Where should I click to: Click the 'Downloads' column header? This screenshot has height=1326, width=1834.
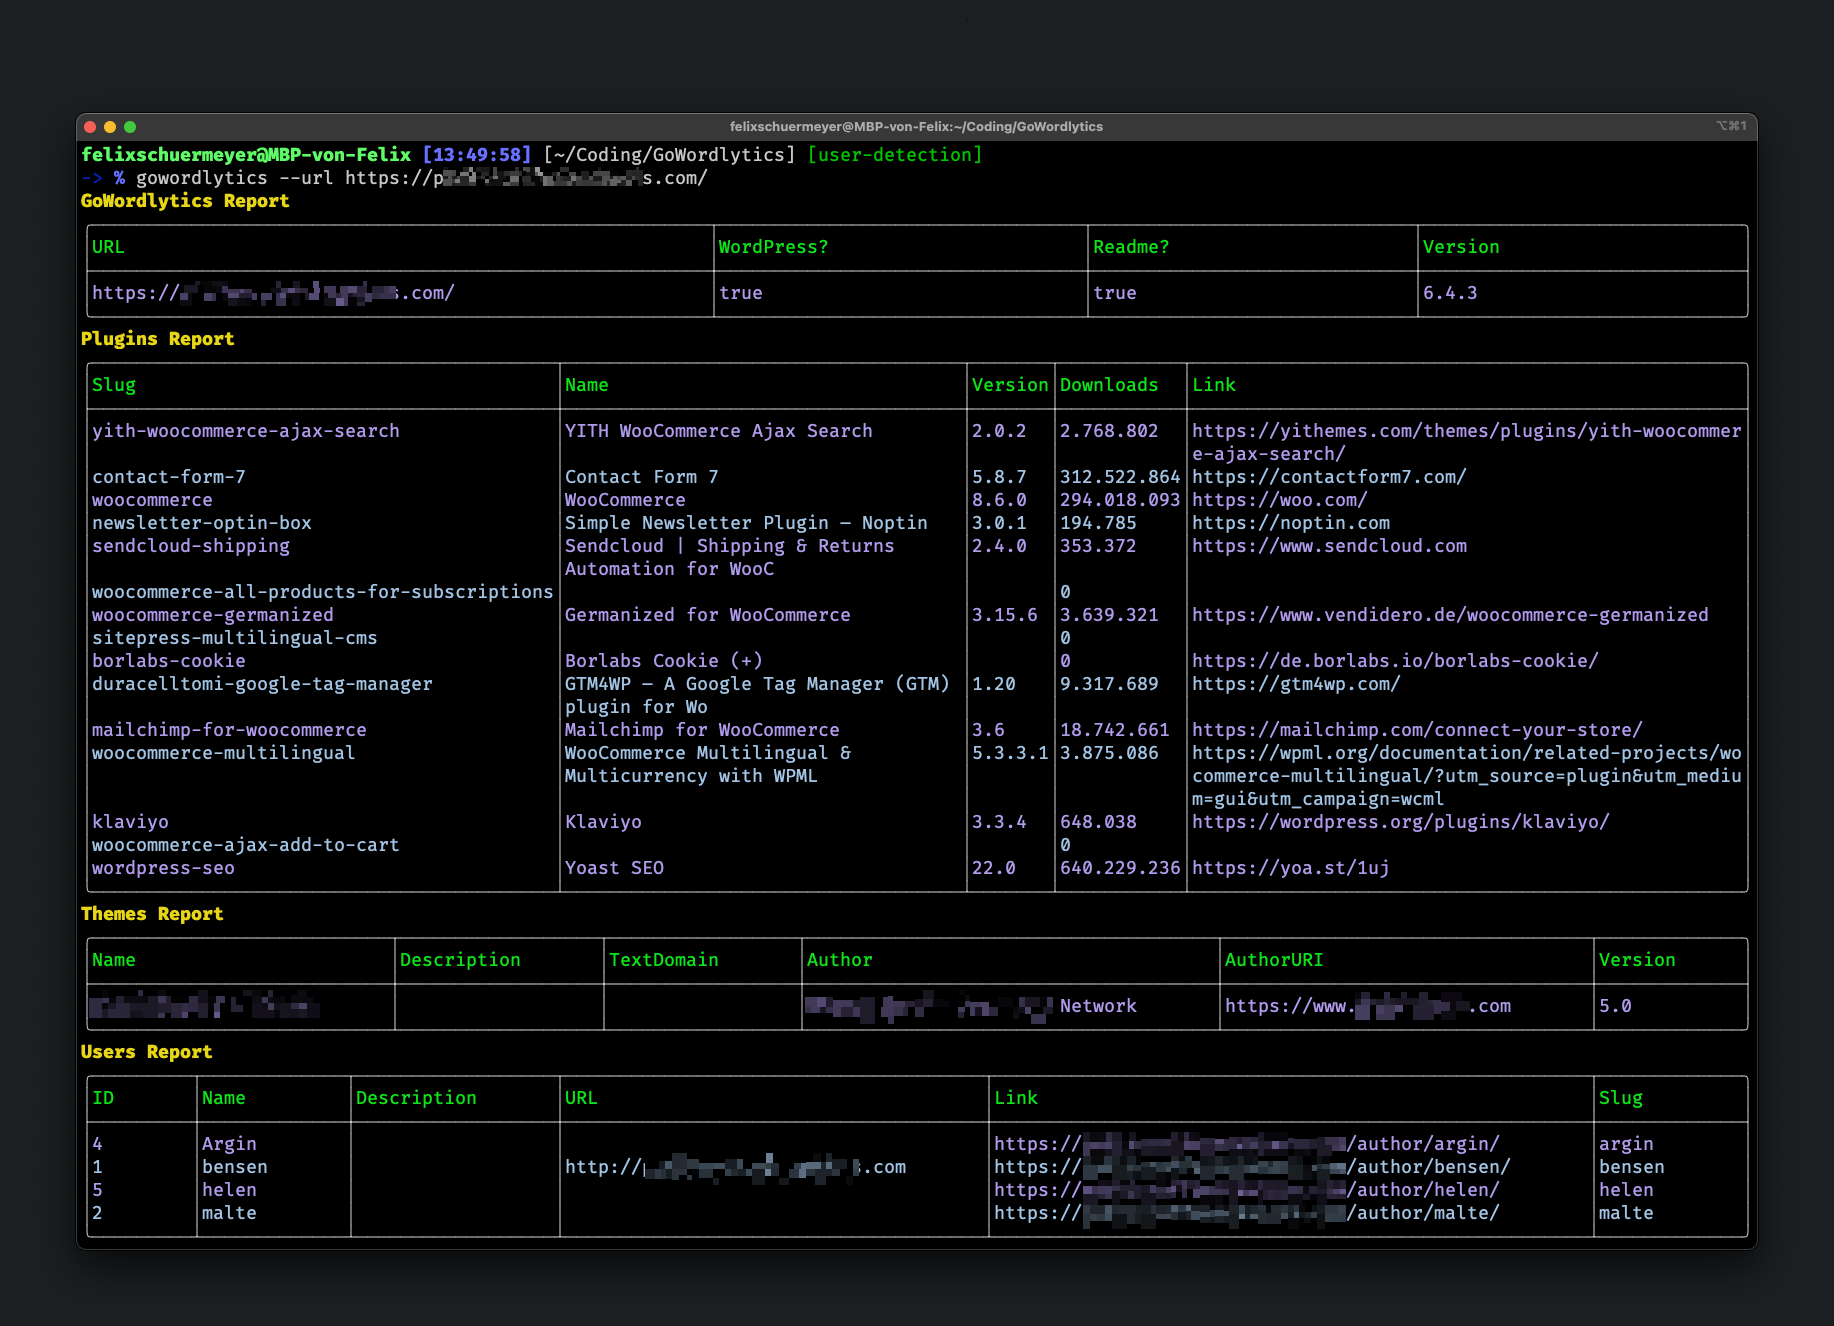coord(1109,385)
